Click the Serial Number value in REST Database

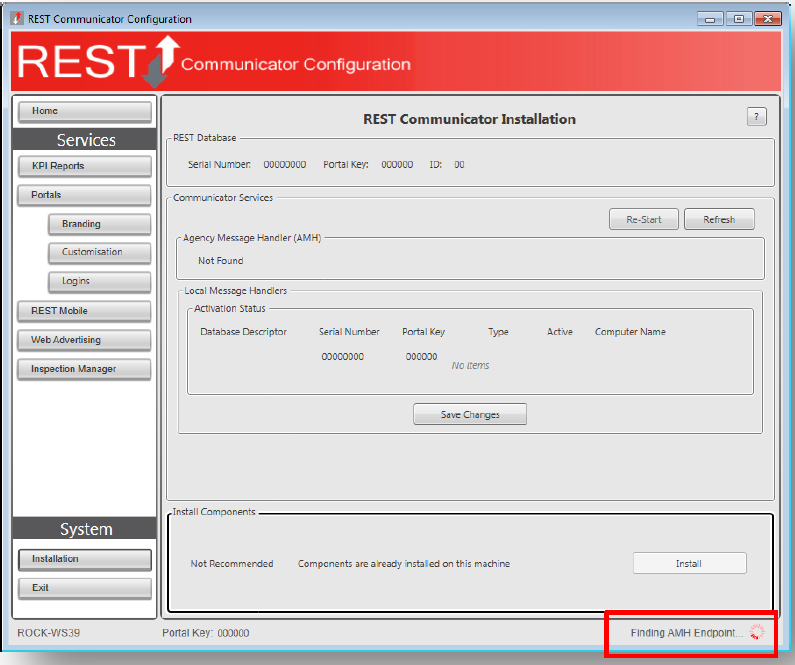coord(284,164)
